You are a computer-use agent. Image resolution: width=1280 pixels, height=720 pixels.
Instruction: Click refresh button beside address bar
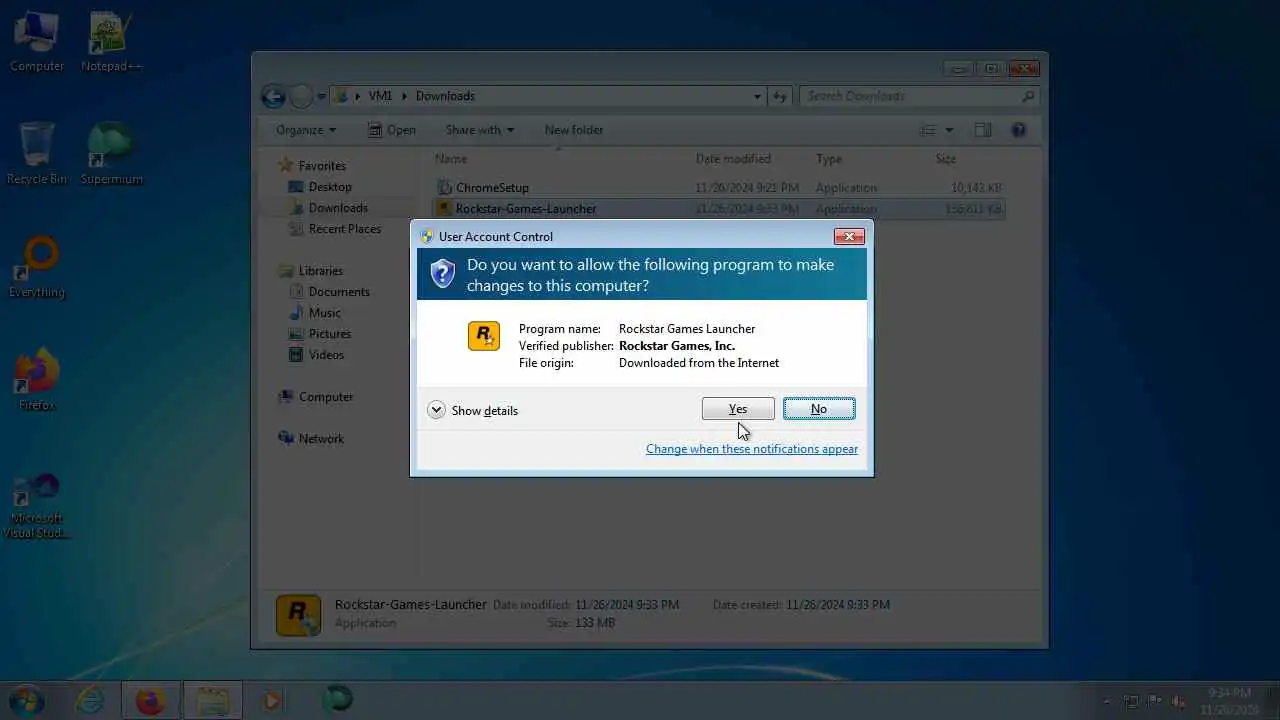point(780,96)
